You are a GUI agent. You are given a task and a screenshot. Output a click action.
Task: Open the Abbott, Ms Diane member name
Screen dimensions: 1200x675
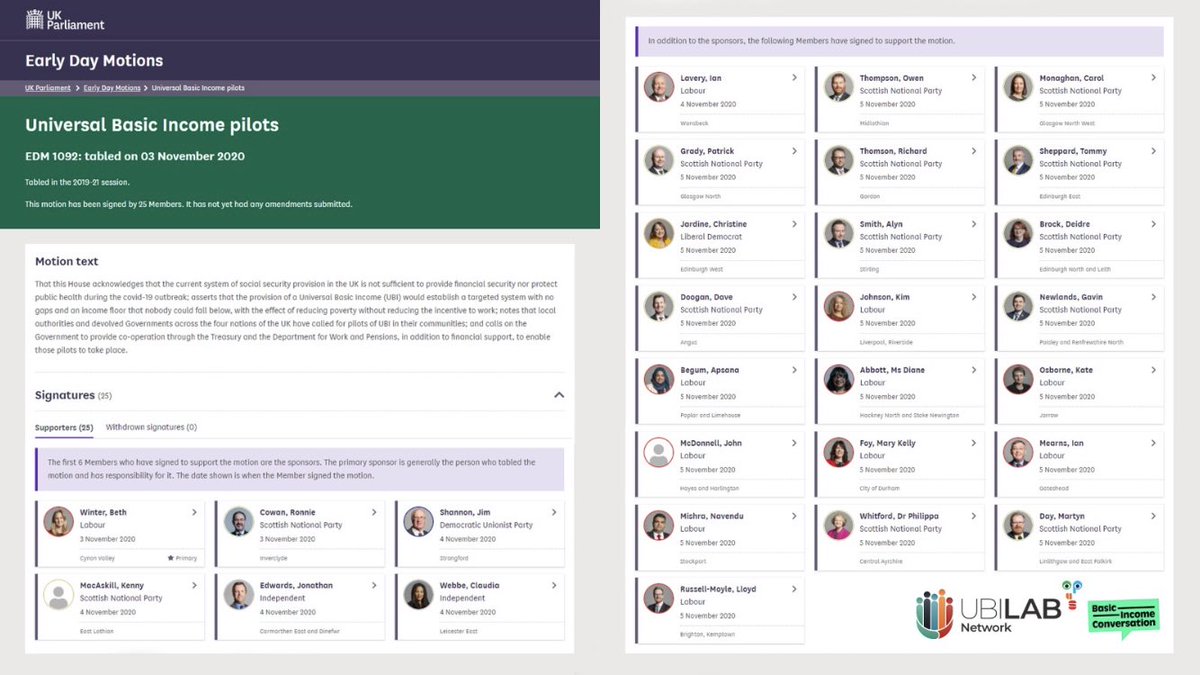click(x=893, y=370)
